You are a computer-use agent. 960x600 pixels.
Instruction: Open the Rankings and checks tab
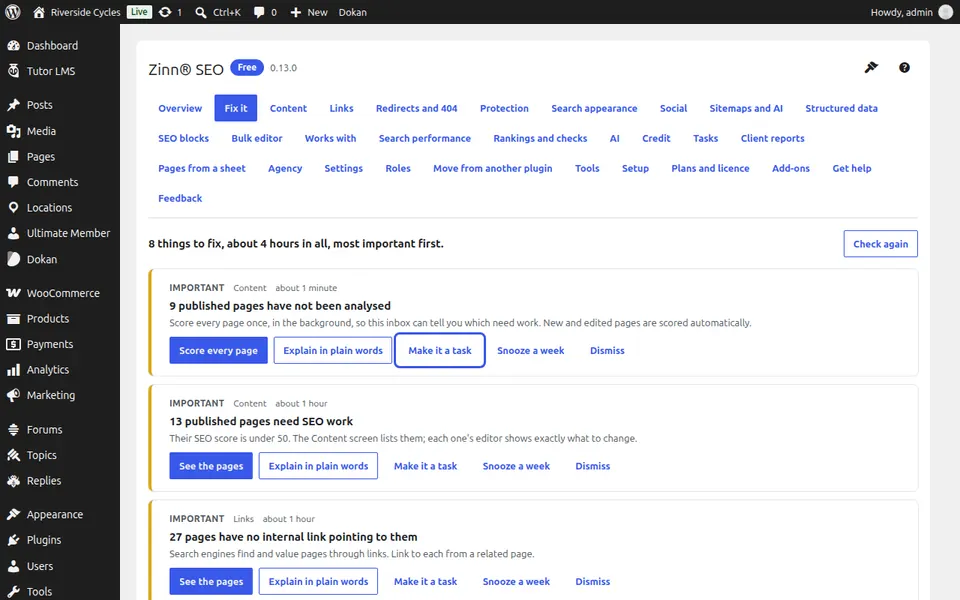[x=540, y=138]
